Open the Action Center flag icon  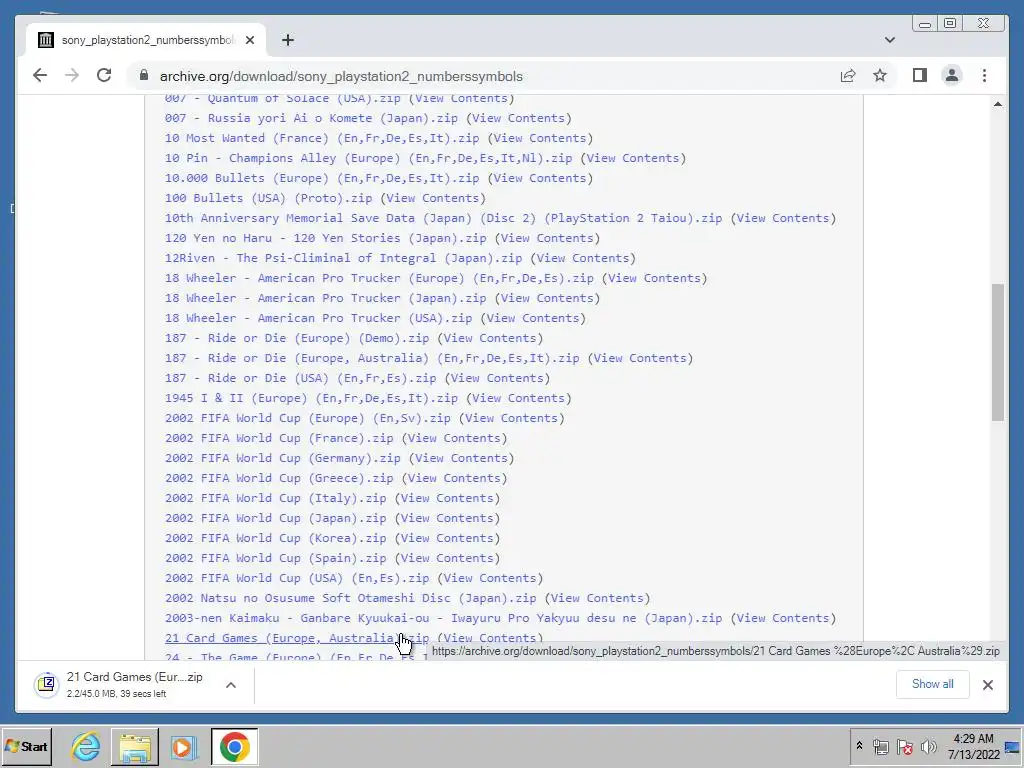coord(904,746)
